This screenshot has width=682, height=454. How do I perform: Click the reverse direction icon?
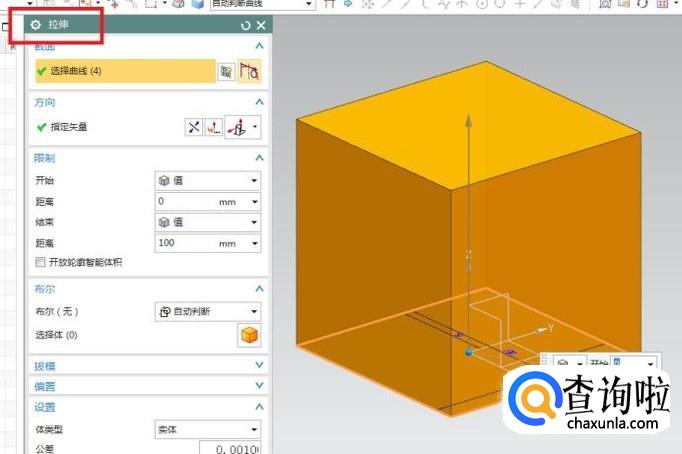click(x=194, y=127)
